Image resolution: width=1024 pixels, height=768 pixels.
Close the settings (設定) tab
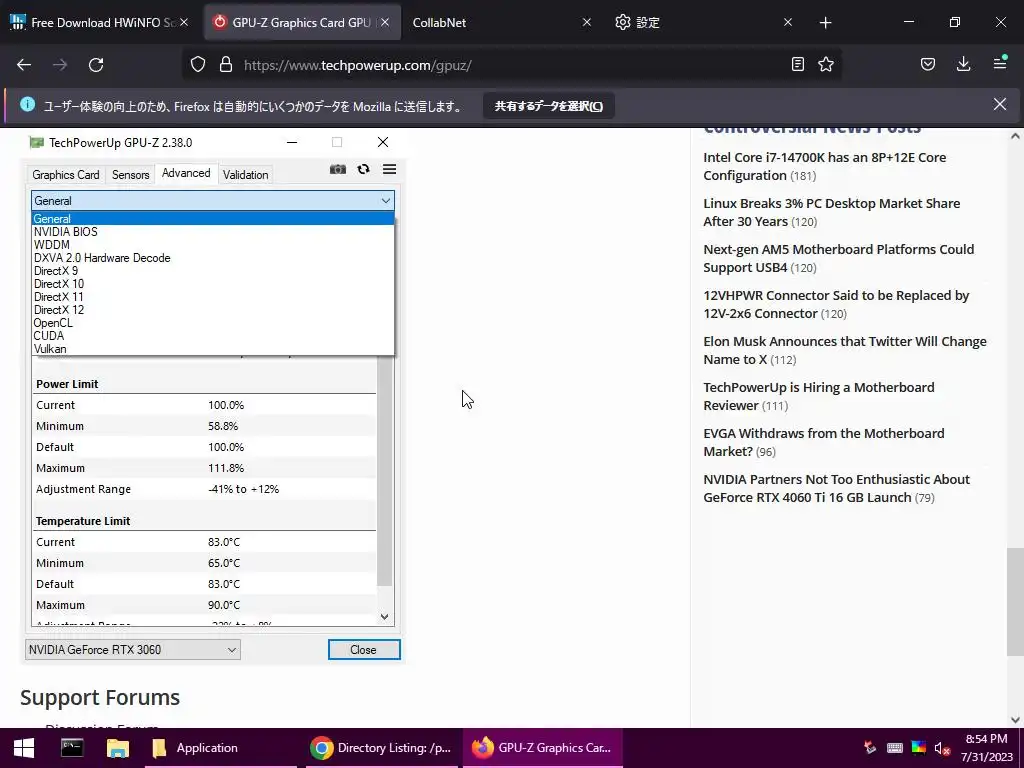coord(788,22)
